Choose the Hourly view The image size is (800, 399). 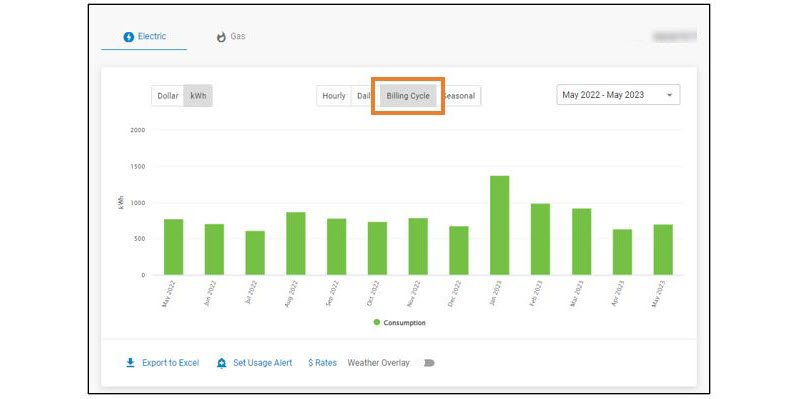pyautogui.click(x=334, y=96)
